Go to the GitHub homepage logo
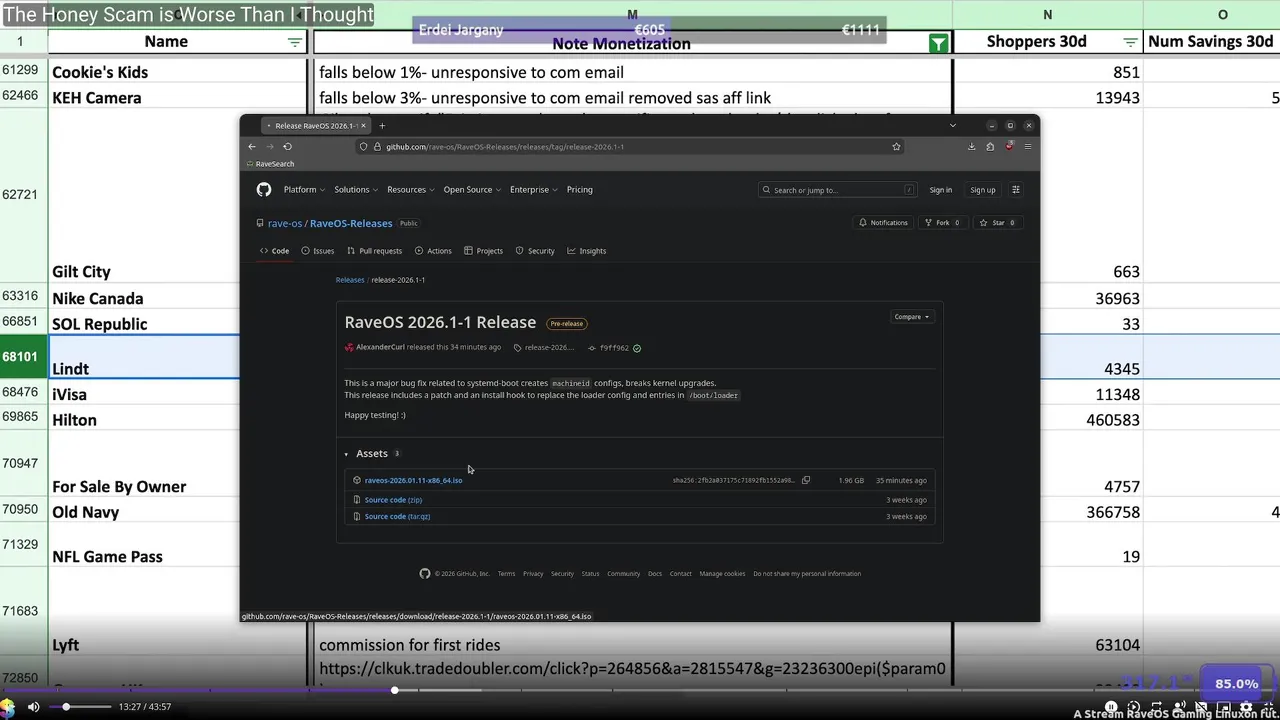 point(264,189)
